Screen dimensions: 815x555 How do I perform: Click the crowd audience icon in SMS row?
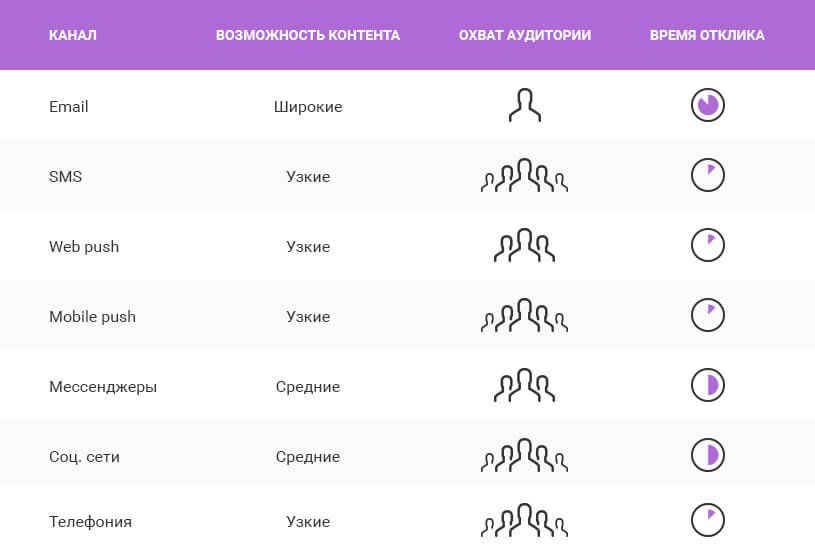[x=524, y=175]
